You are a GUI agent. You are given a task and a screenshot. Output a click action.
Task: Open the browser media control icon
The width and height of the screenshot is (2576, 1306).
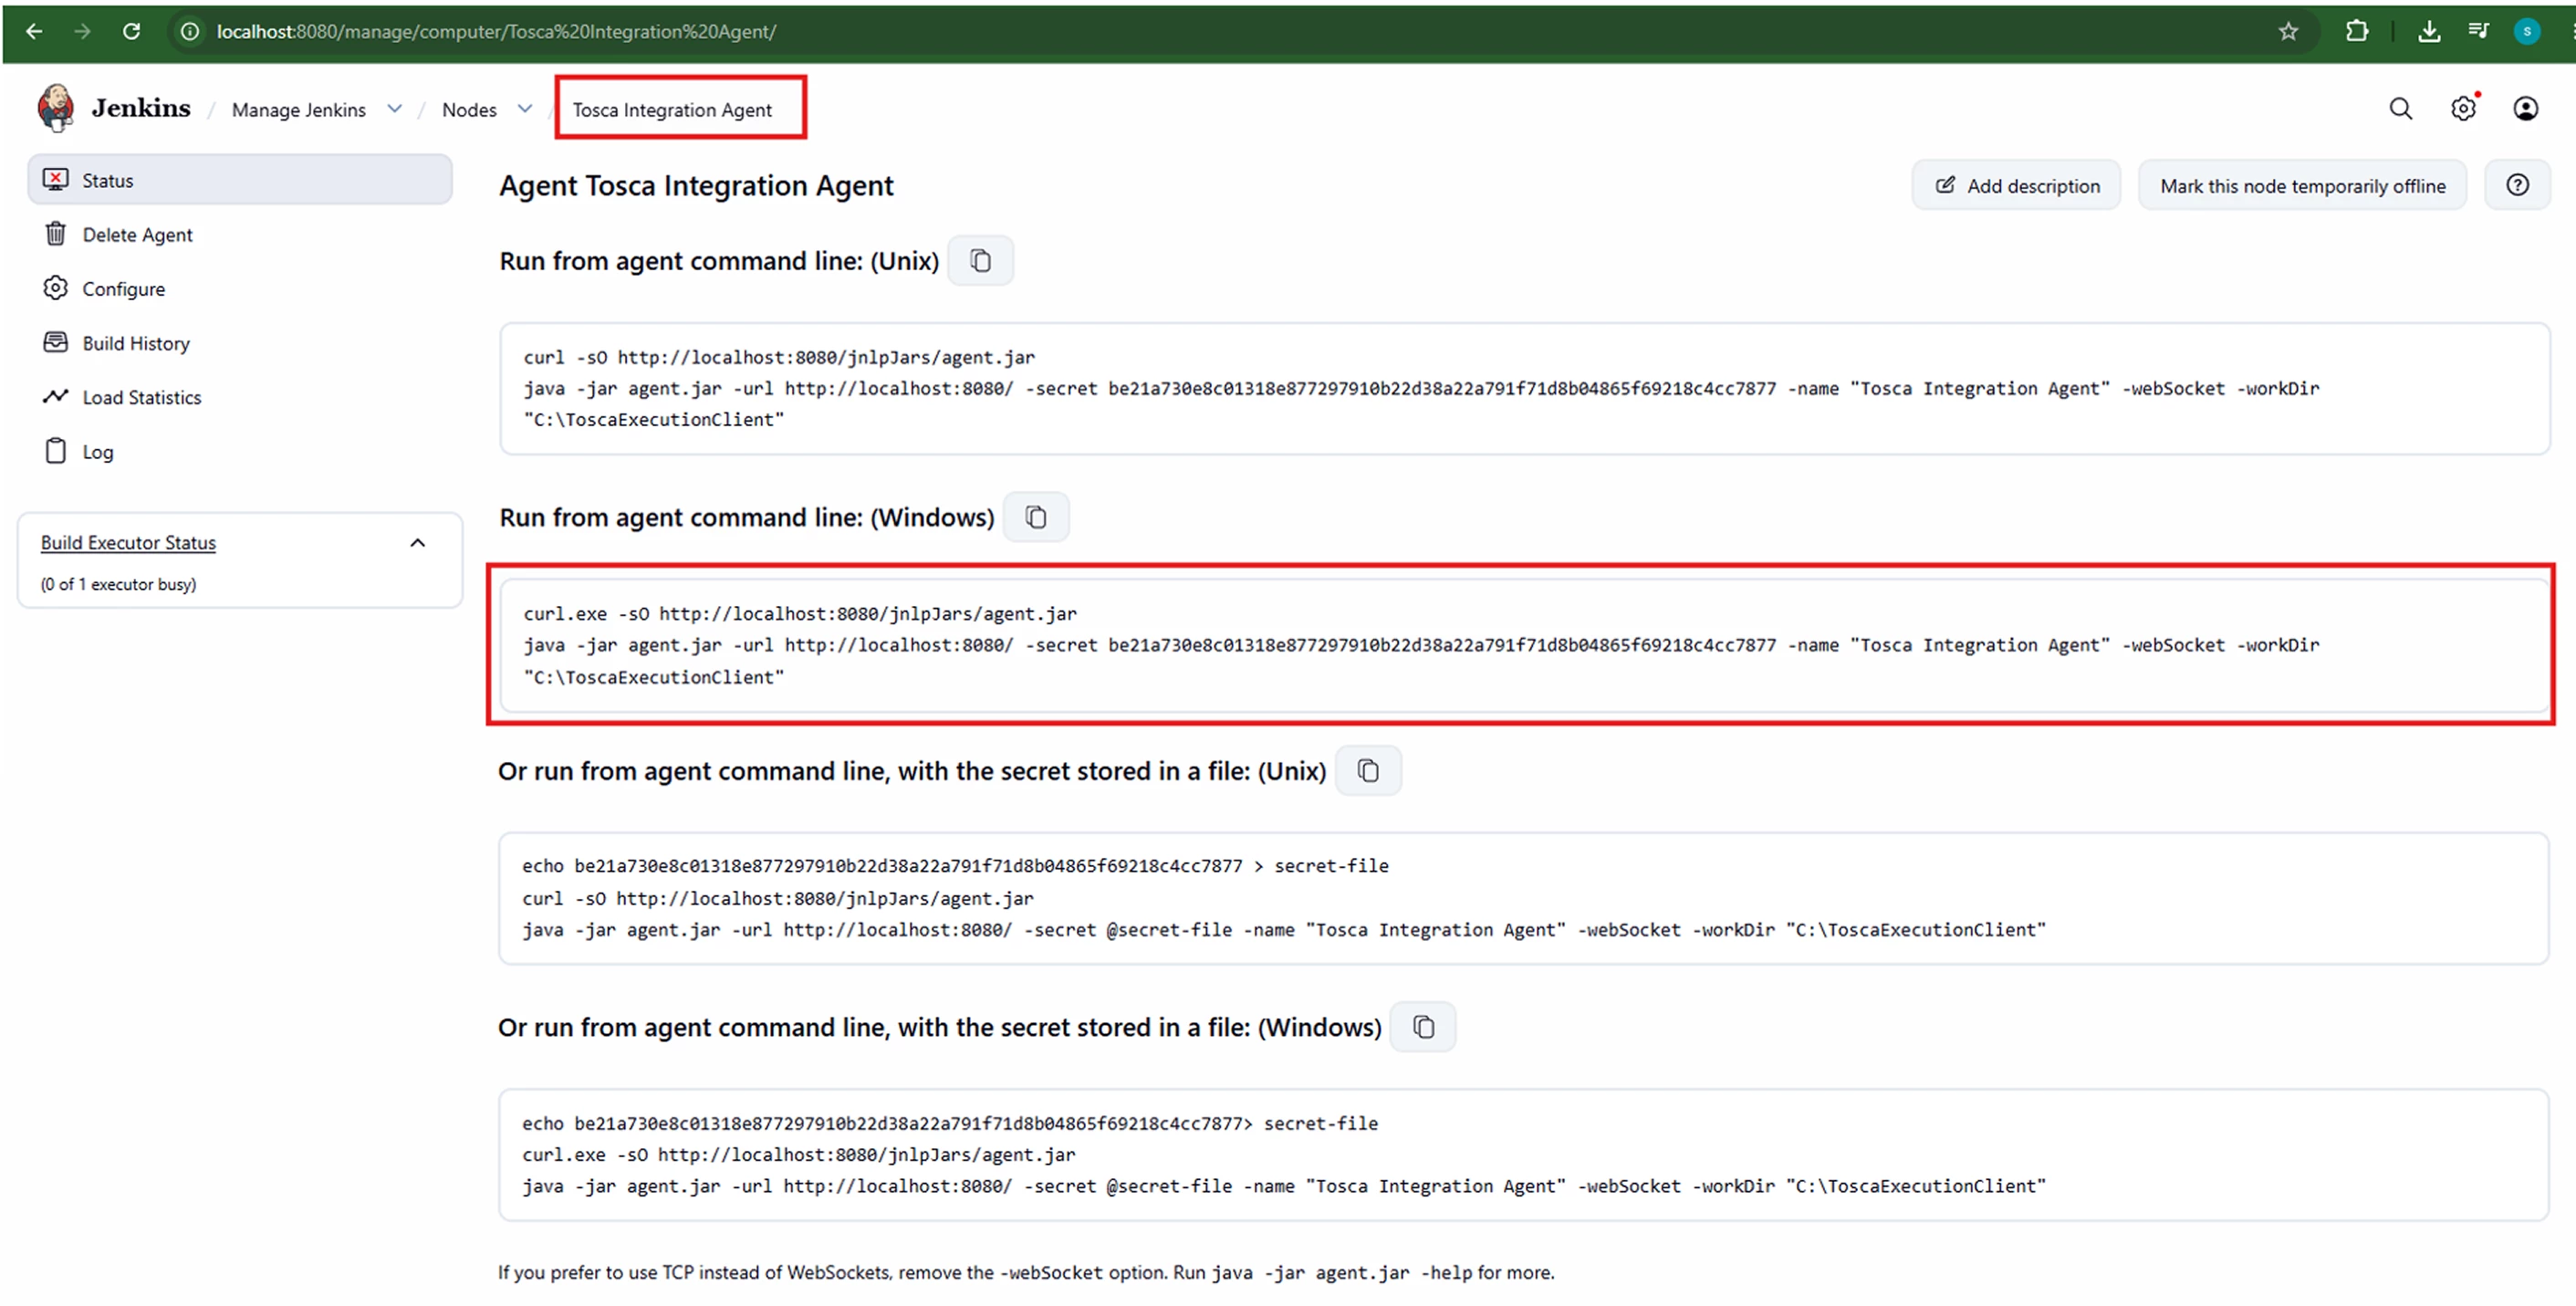point(2478,31)
